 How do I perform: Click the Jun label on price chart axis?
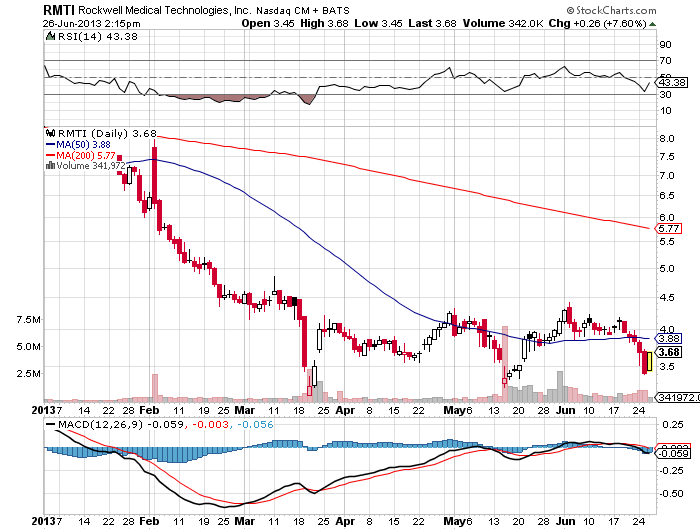pos(565,410)
